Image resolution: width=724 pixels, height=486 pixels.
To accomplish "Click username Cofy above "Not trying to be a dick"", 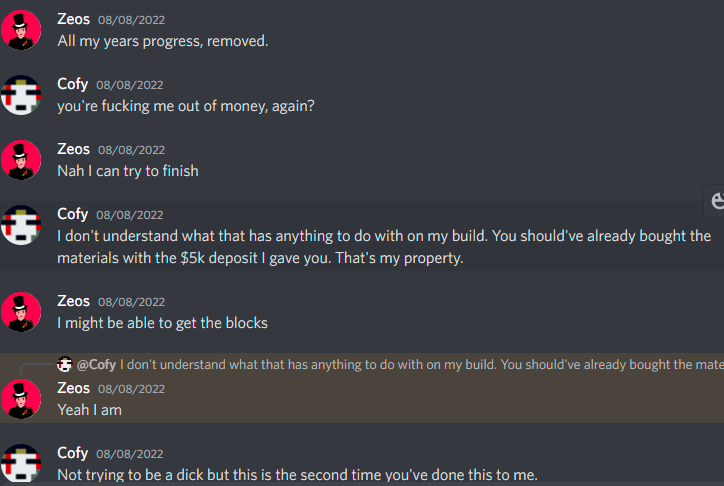I will coord(72,453).
